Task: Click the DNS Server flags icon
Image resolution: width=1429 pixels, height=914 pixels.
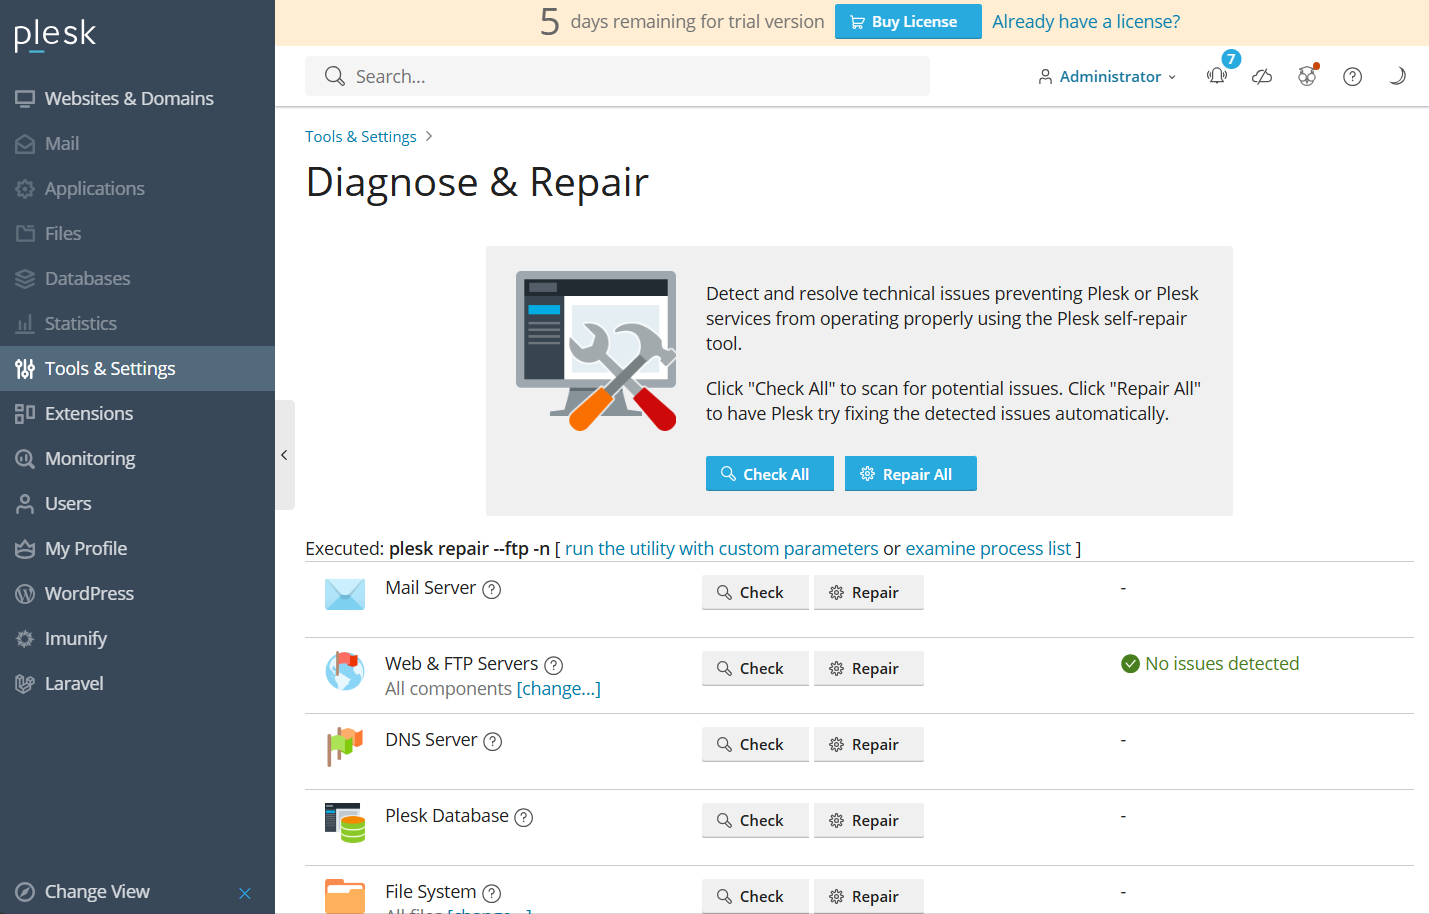Action: 345,746
